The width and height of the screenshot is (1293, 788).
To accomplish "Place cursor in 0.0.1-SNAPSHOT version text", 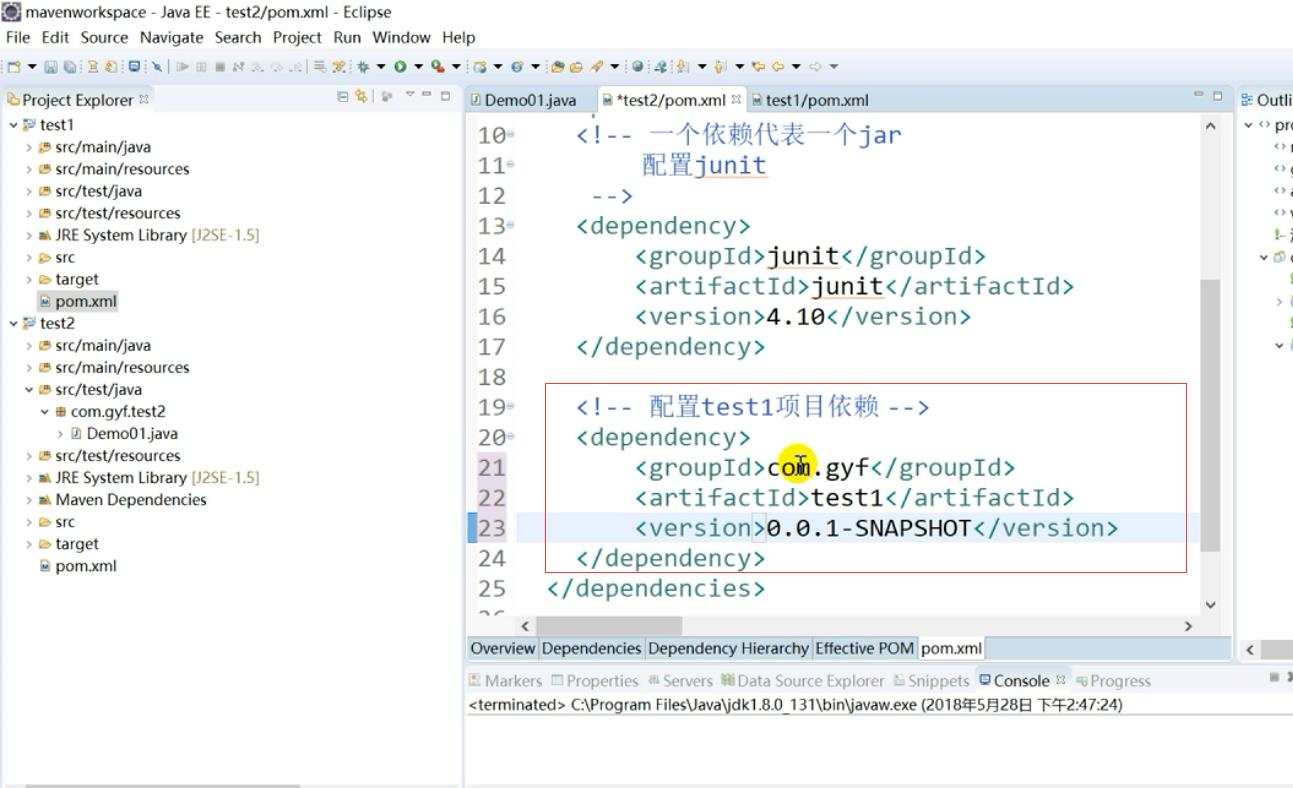I will (868, 528).
